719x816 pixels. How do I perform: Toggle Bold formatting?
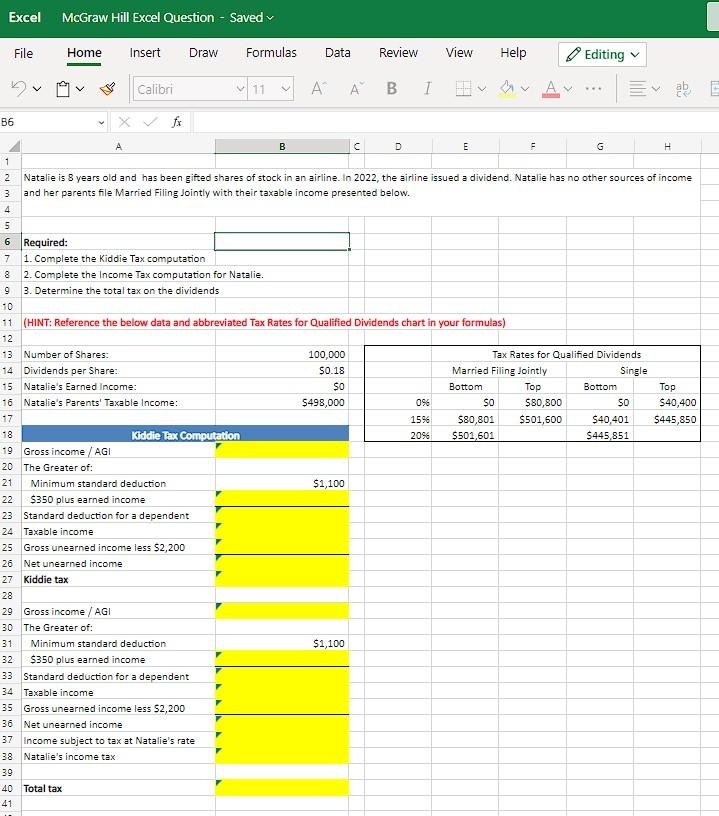click(392, 89)
